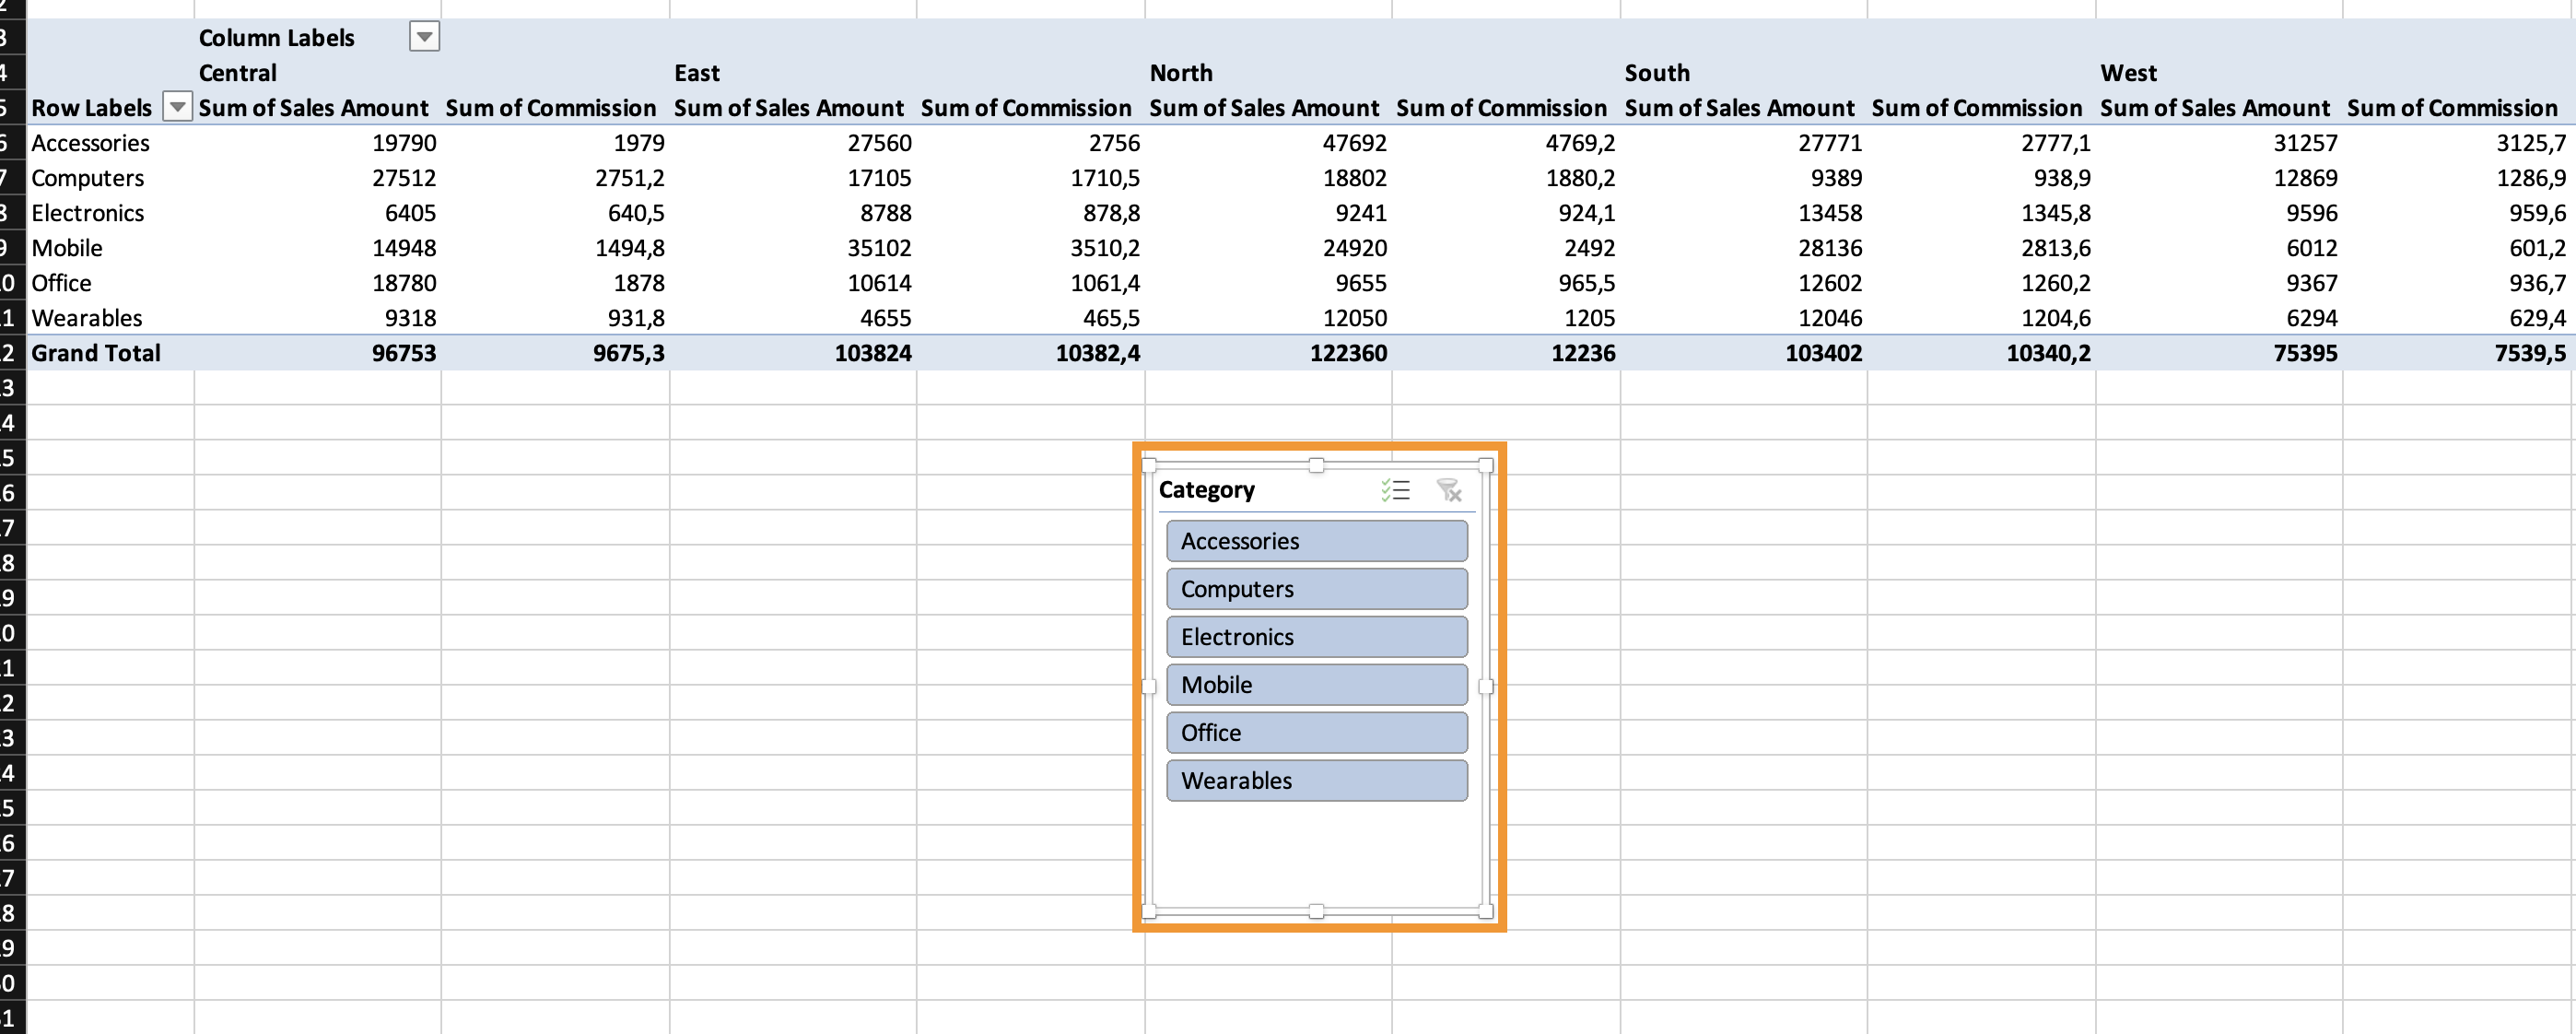Screen dimensions: 2576x1034
Task: Click the North region header cell
Action: click(1181, 73)
